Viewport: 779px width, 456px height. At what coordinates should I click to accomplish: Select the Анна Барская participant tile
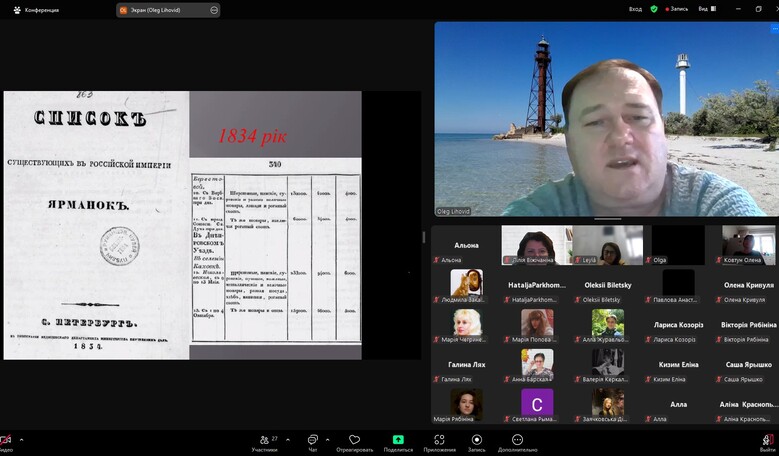tap(537, 365)
